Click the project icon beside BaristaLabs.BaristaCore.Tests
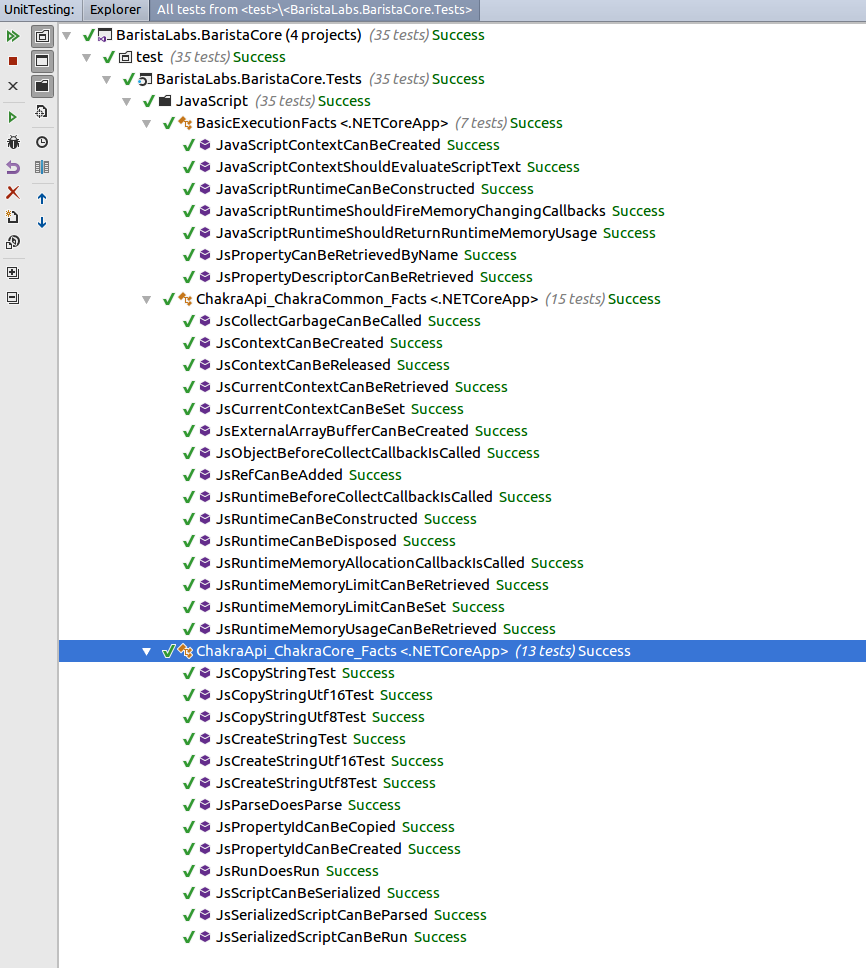This screenshot has height=968, width=866. 145,79
